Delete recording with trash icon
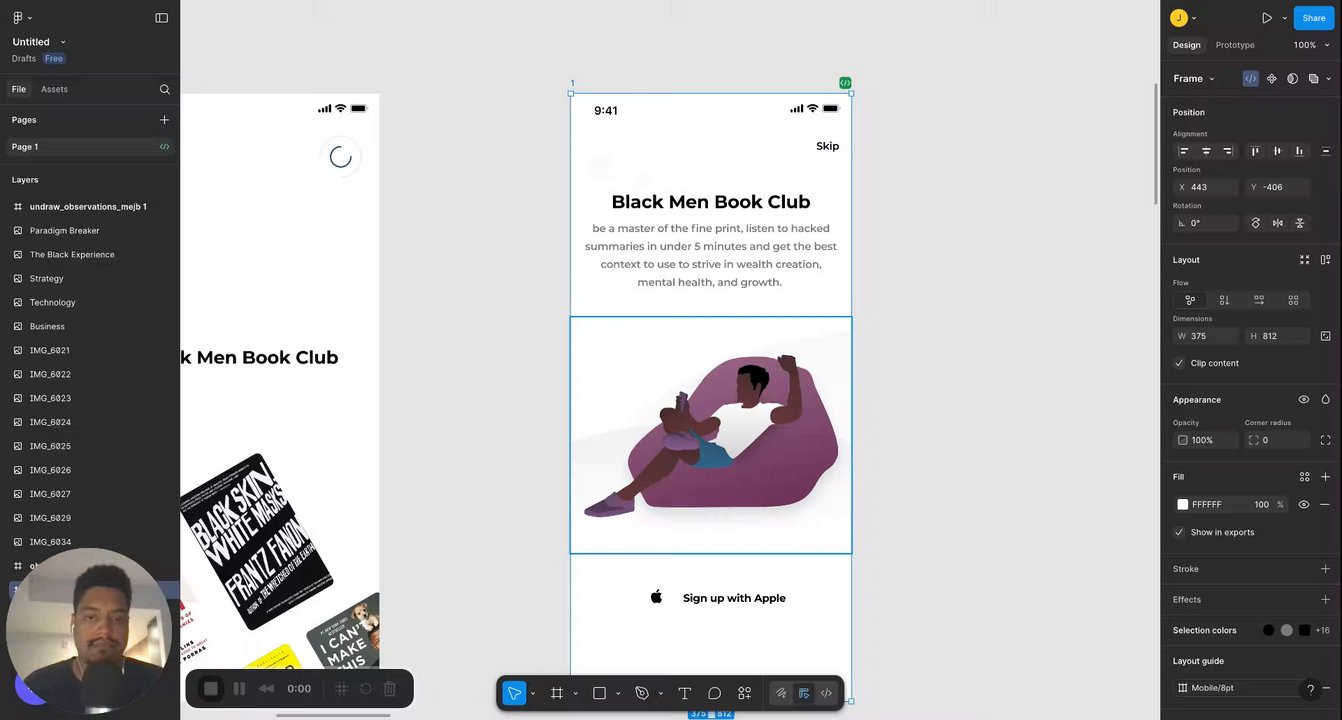 pyautogui.click(x=390, y=688)
